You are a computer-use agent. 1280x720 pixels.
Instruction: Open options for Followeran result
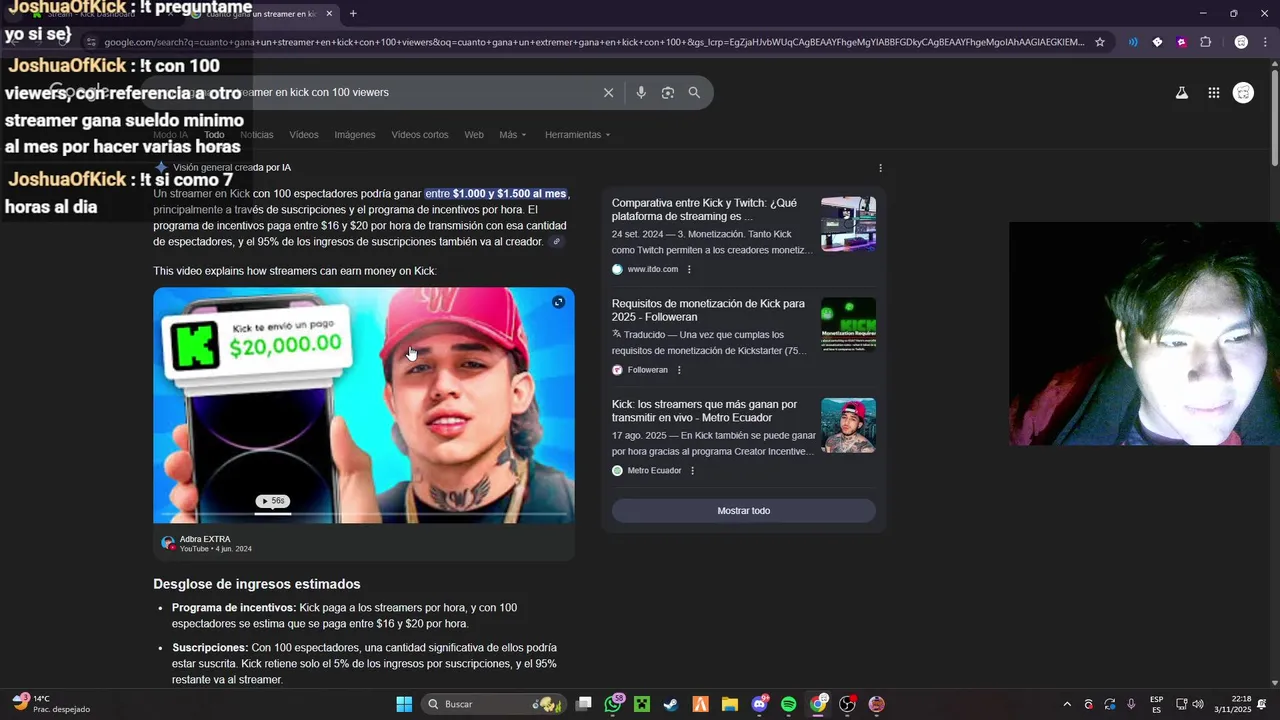(679, 370)
